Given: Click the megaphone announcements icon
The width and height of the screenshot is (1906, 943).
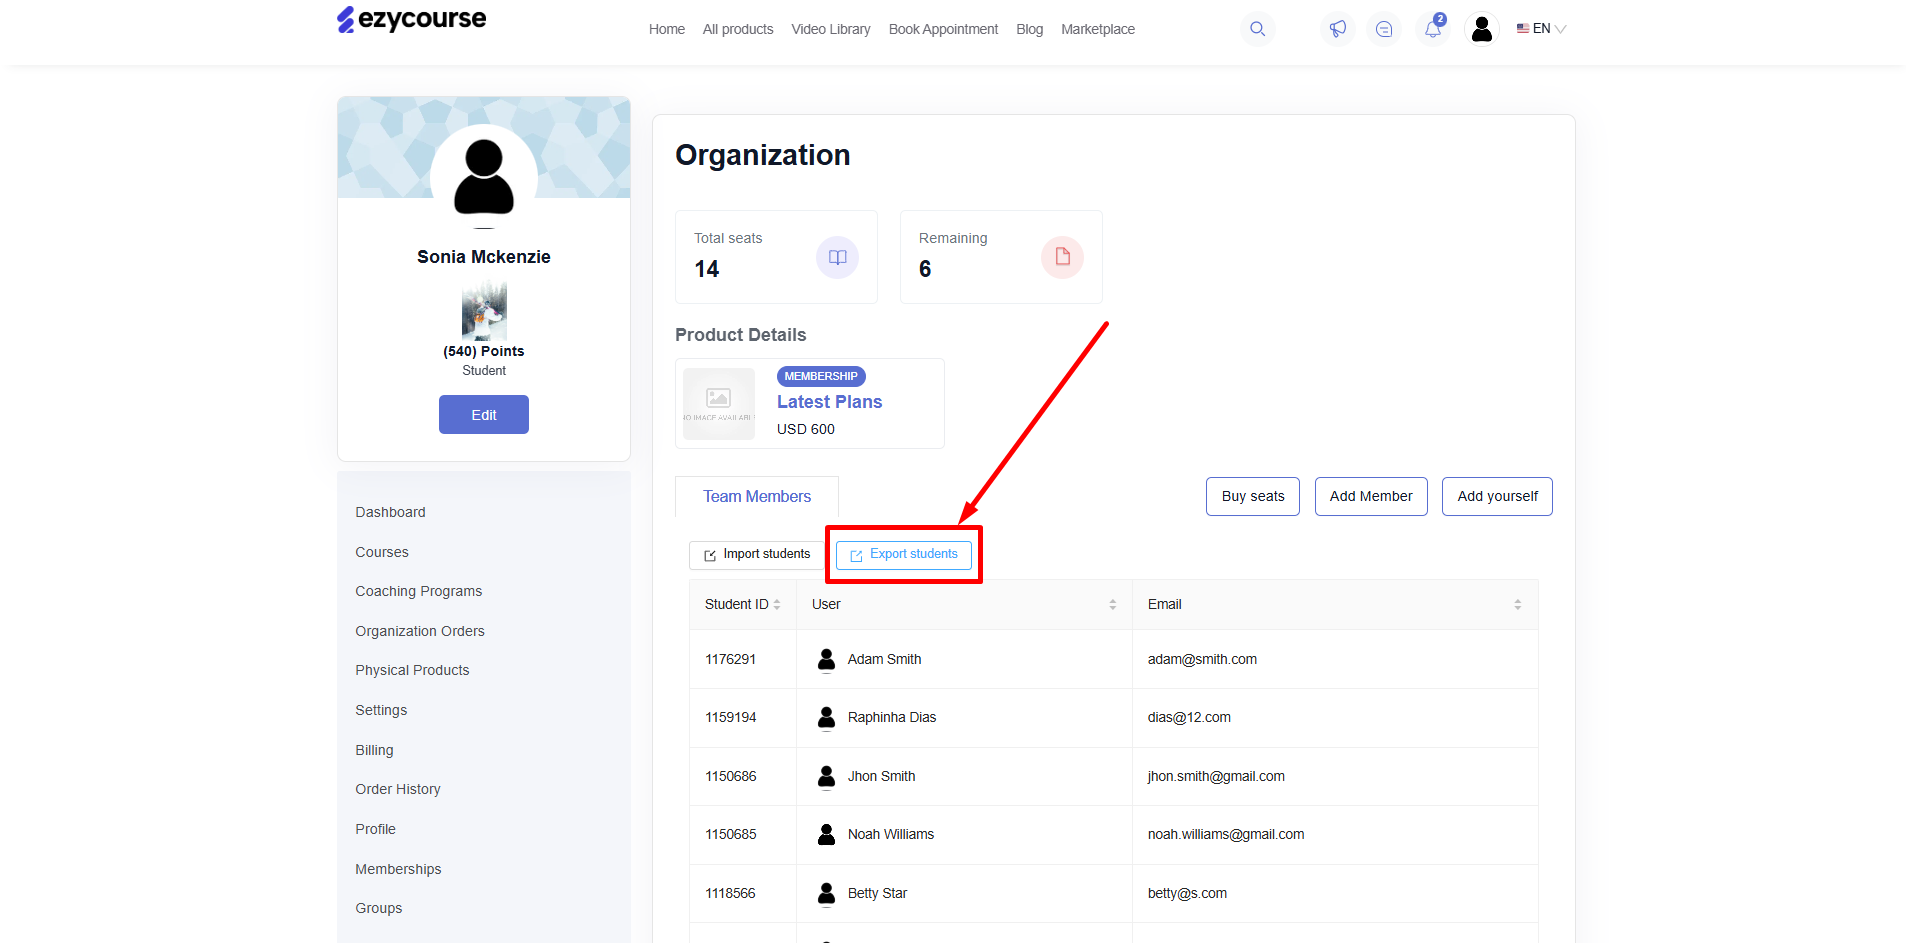Looking at the screenshot, I should 1337,29.
